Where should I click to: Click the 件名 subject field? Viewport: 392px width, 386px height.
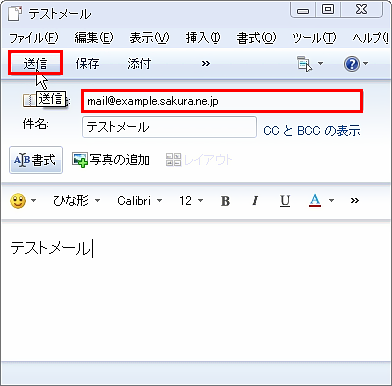tap(169, 127)
